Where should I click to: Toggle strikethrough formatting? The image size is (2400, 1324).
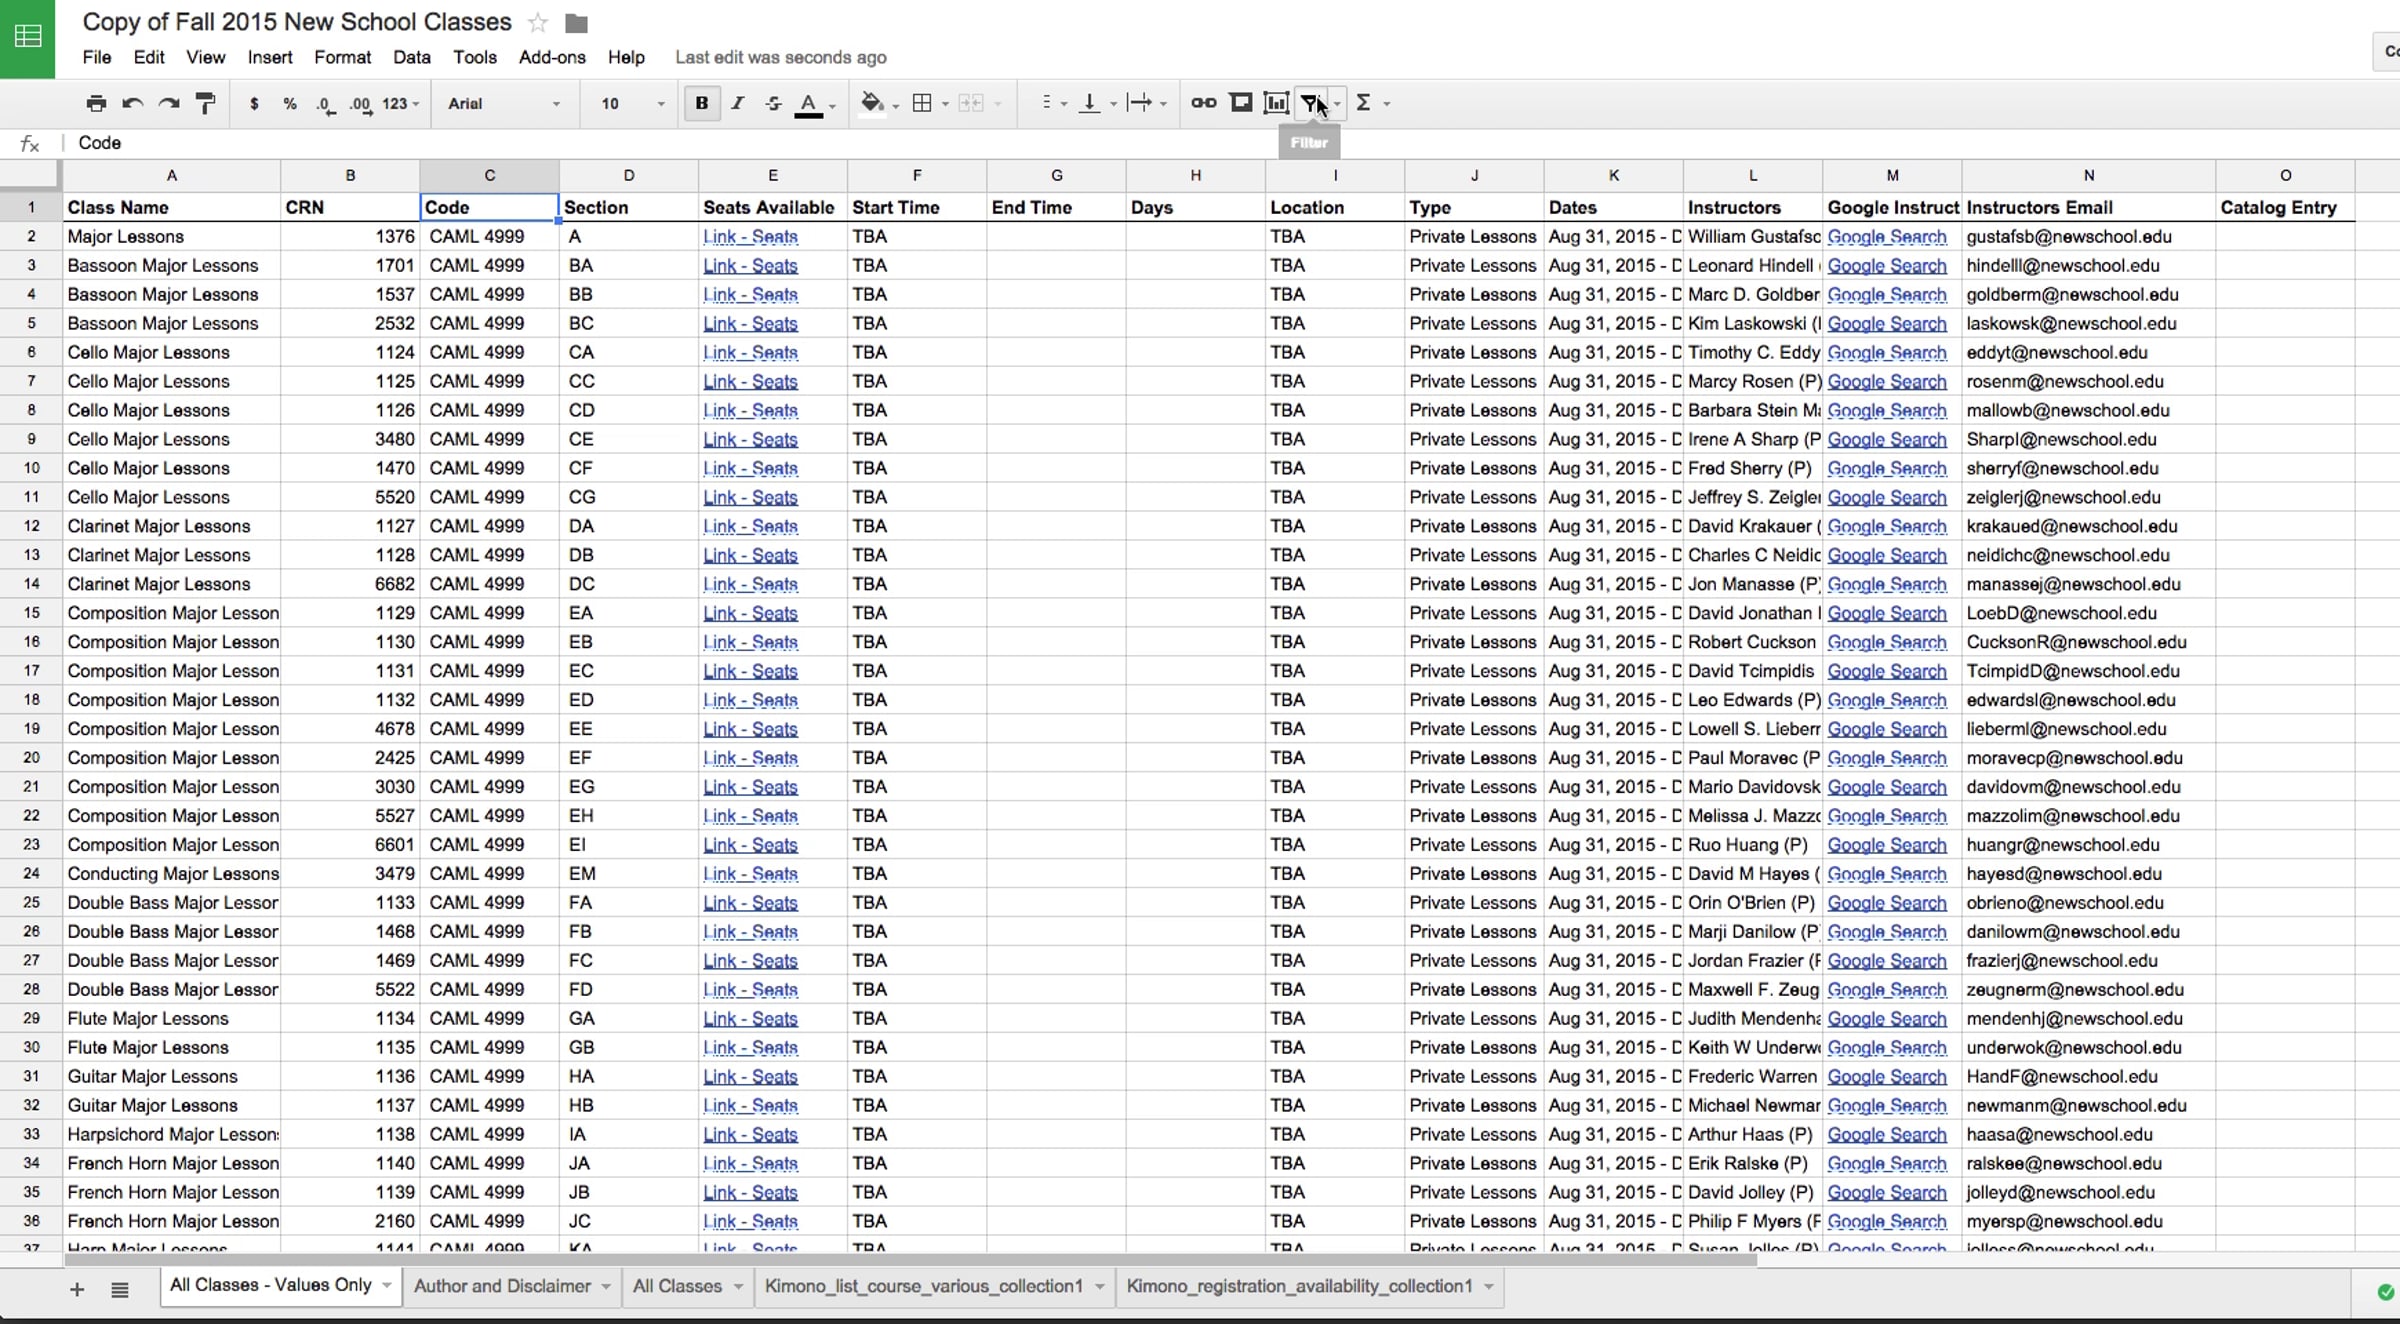click(773, 103)
